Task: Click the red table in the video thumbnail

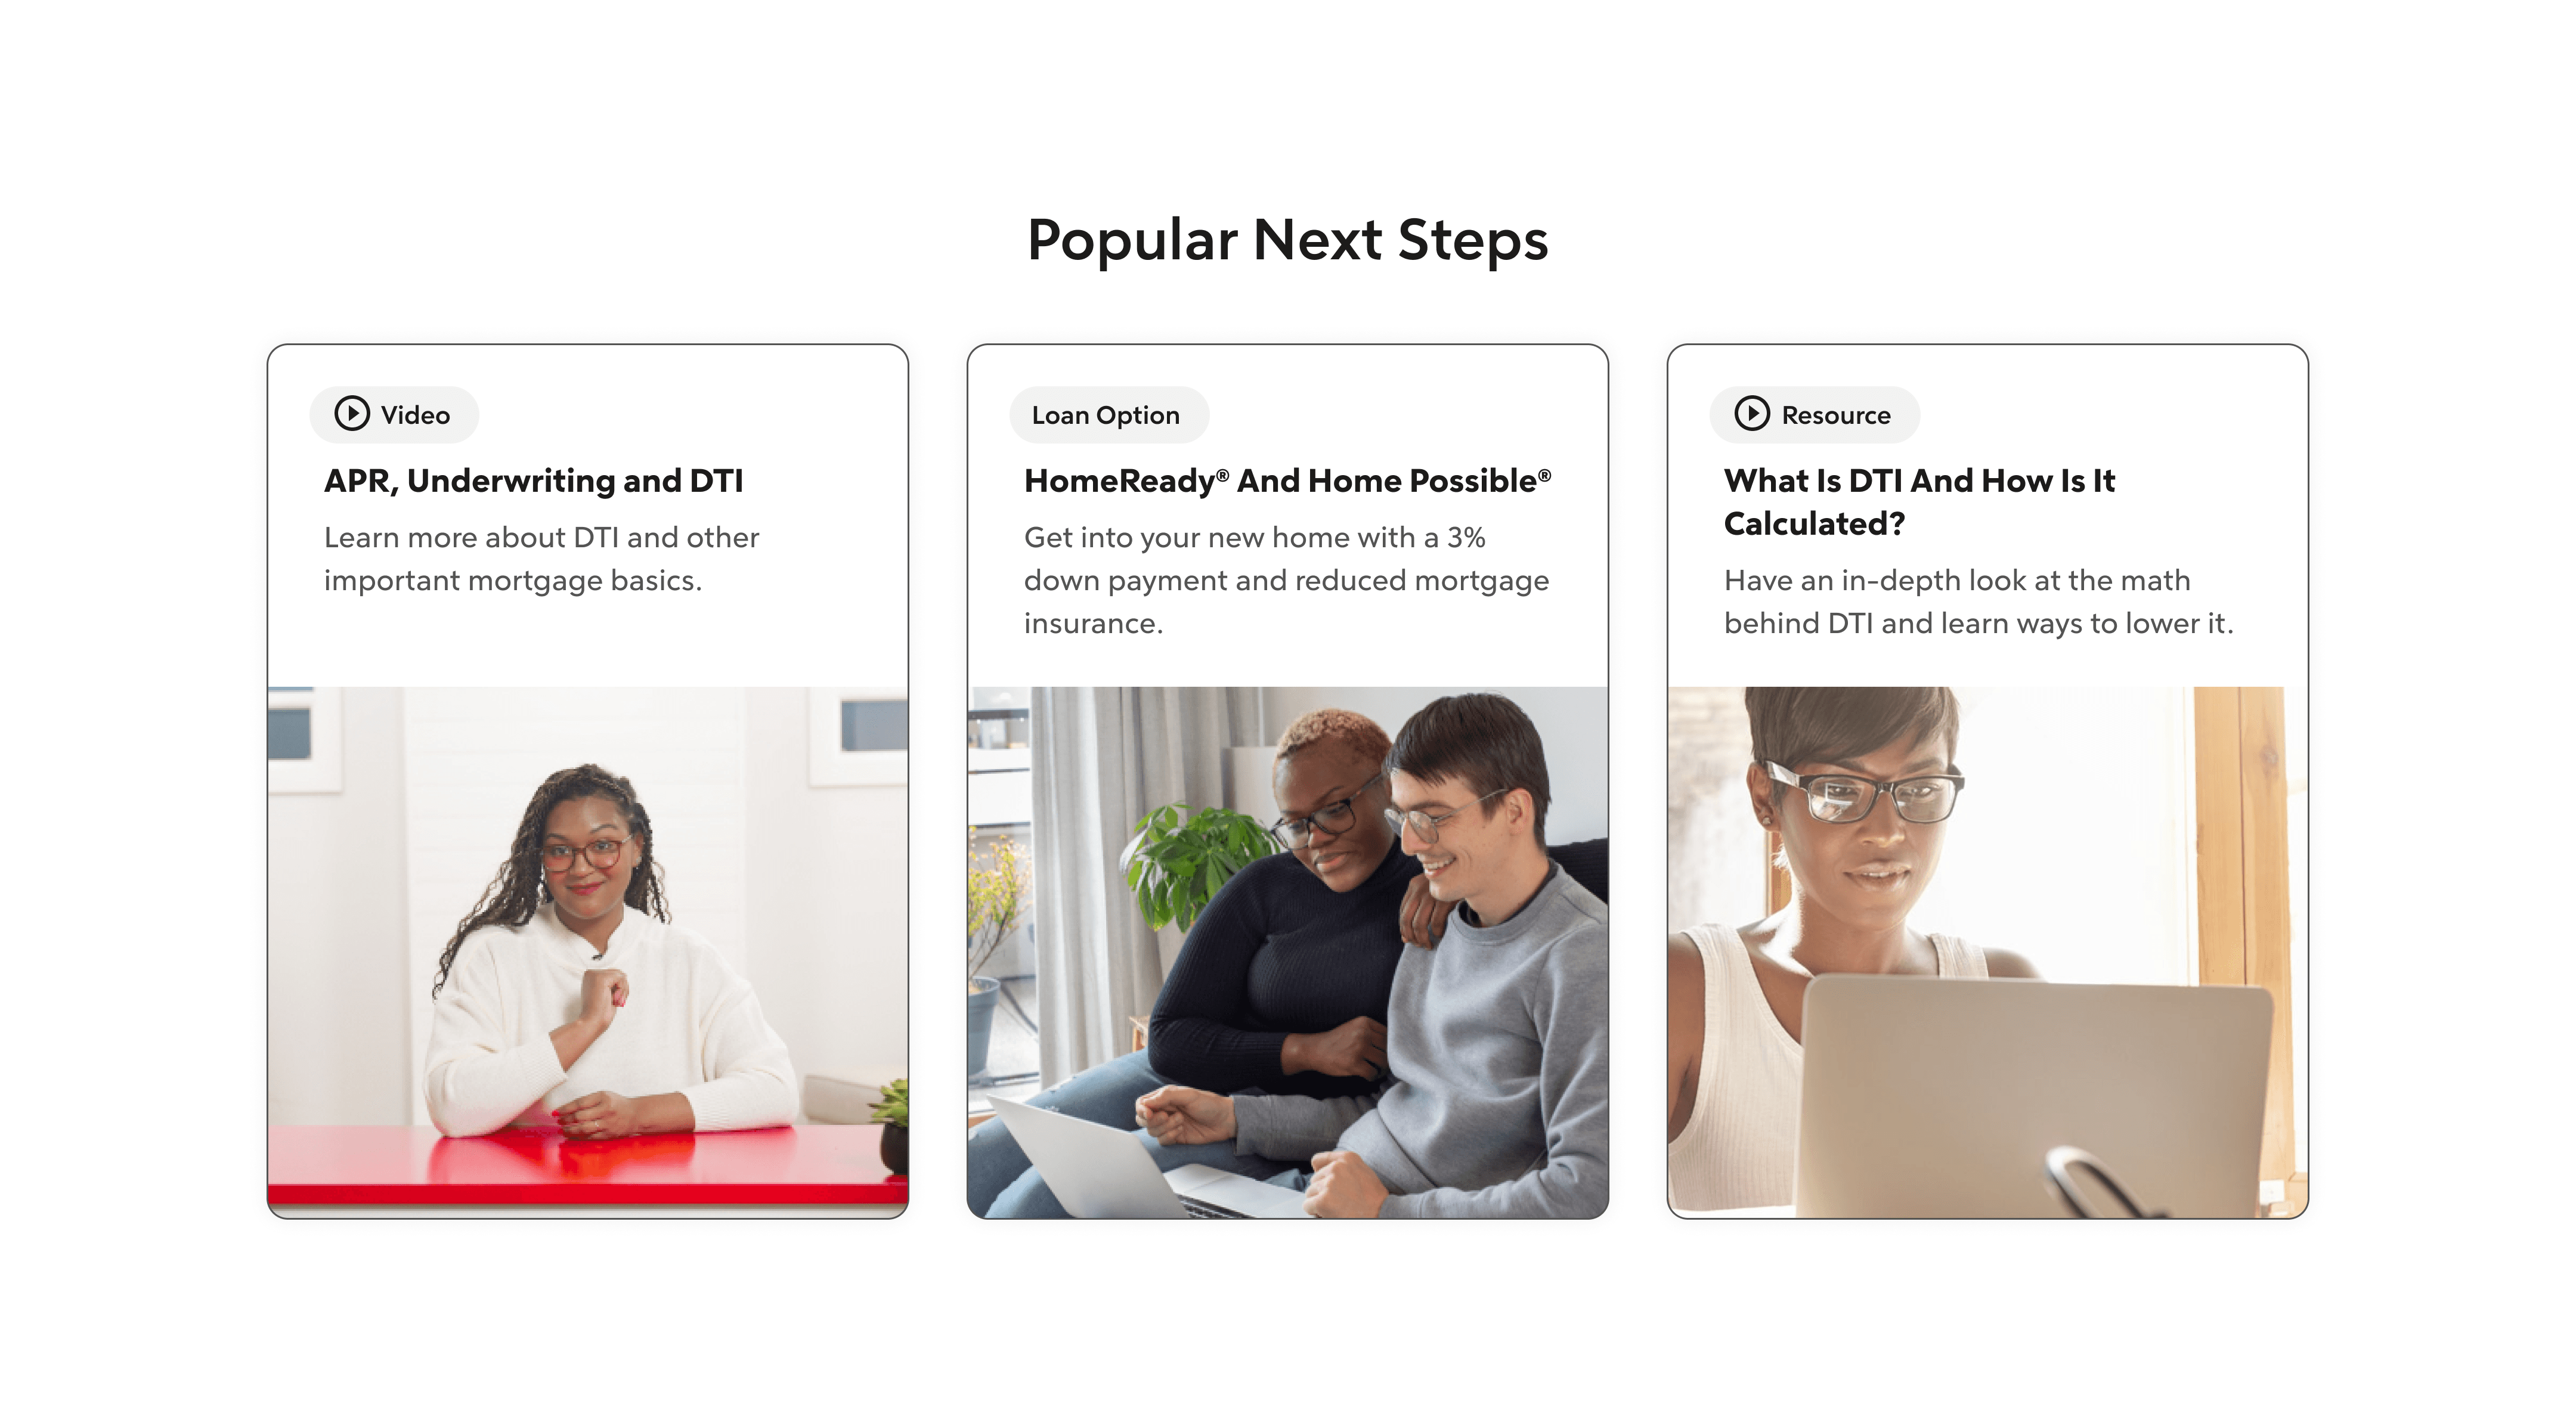Action: (x=588, y=1165)
